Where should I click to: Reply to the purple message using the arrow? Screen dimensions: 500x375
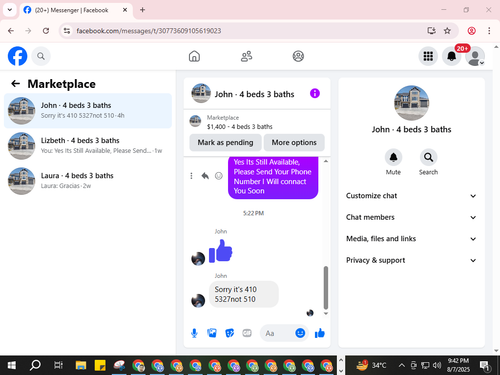click(x=205, y=176)
